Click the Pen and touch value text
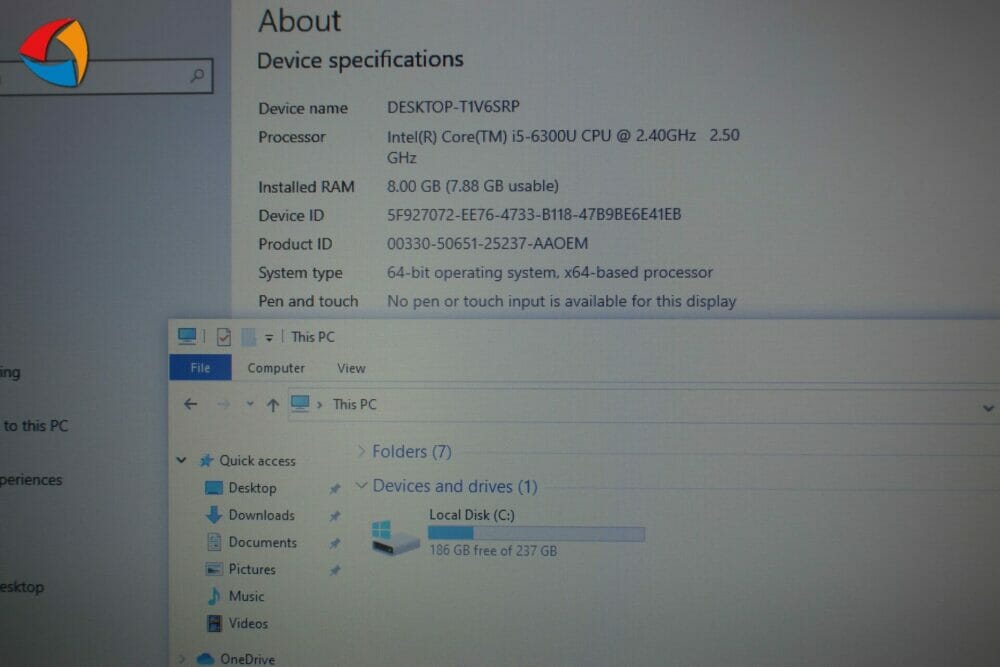 [561, 301]
